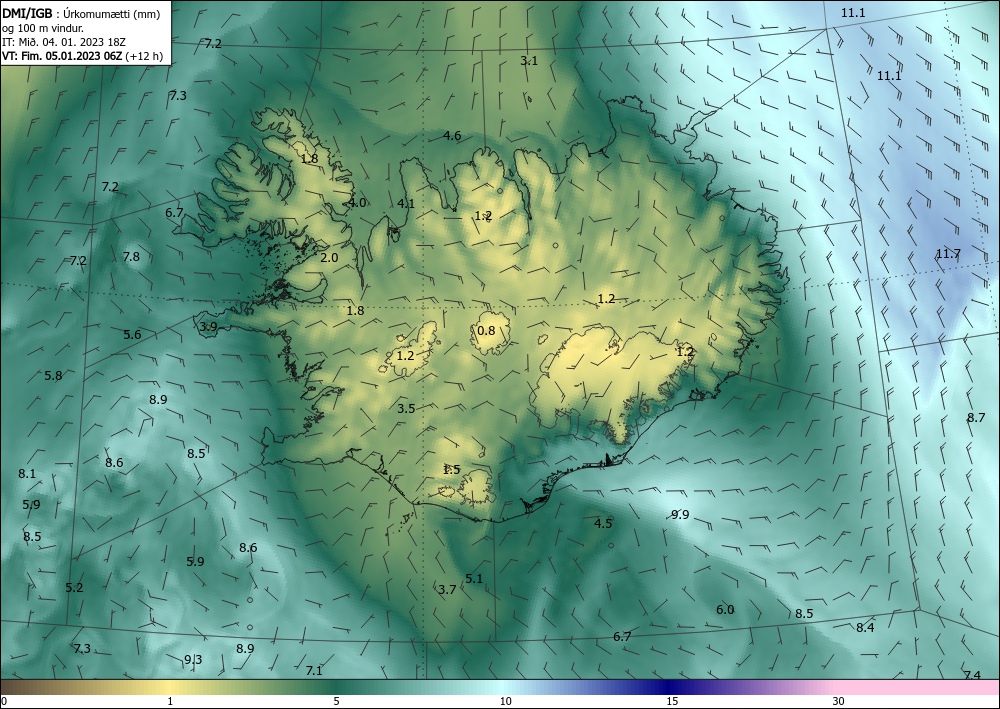The width and height of the screenshot is (1000, 709).
Task: Click the 3.5 value in southwest Iceland
Action: click(x=406, y=409)
